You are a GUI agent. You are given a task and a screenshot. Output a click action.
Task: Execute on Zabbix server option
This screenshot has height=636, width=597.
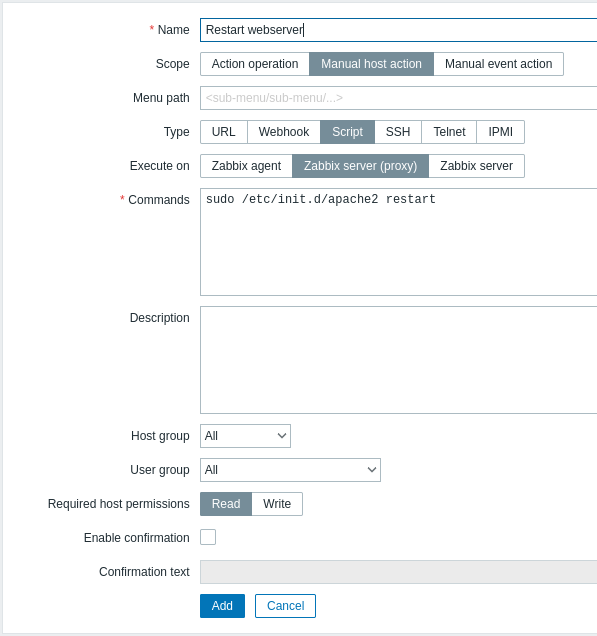click(x=477, y=166)
